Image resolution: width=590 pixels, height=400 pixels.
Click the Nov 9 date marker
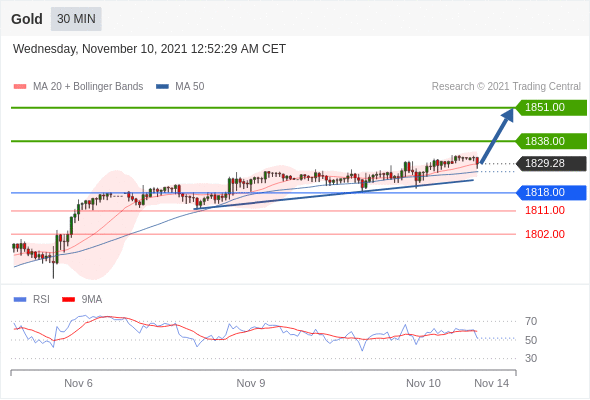[251, 383]
